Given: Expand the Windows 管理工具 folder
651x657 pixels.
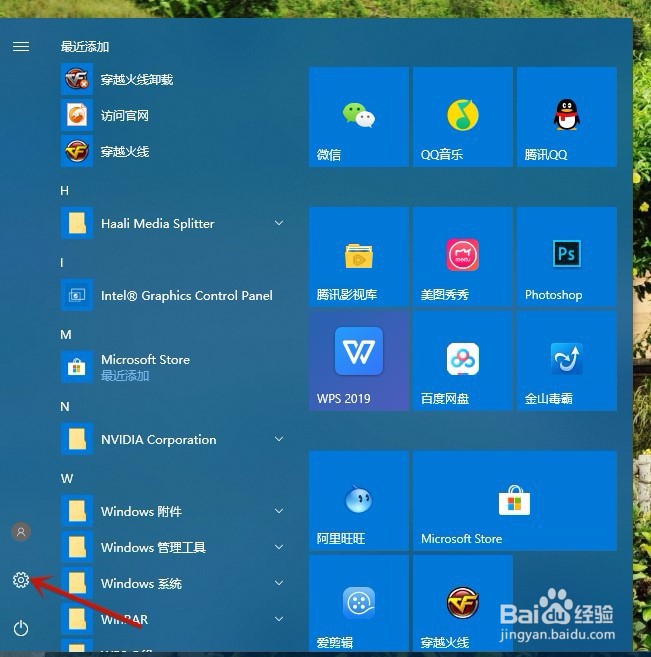Looking at the screenshot, I should [x=174, y=547].
